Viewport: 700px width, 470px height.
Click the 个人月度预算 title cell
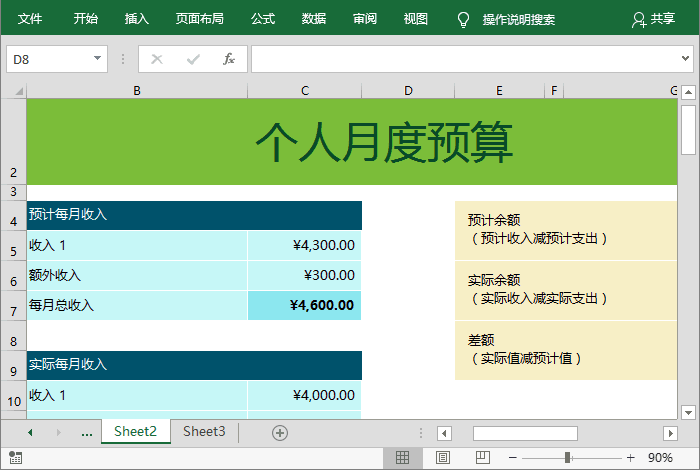[x=352, y=141]
